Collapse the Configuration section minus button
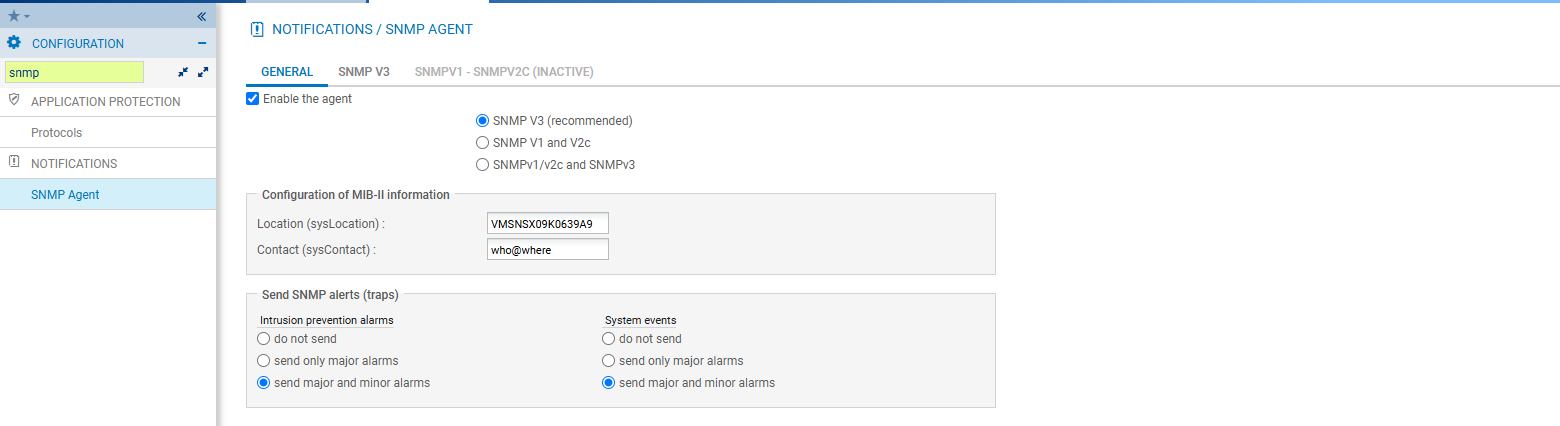The width and height of the screenshot is (1560, 426). (202, 43)
